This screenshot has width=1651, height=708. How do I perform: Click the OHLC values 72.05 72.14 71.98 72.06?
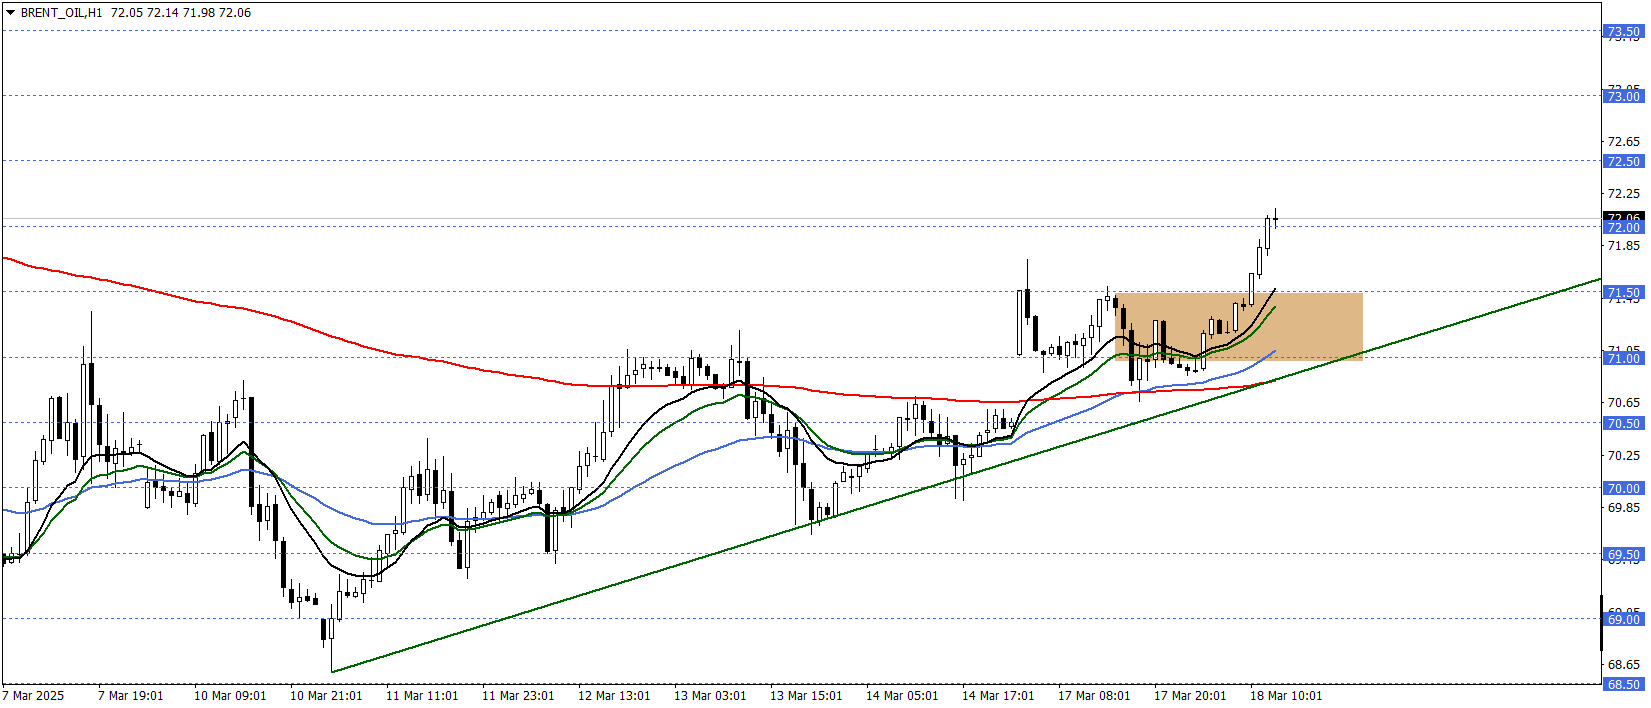point(181,13)
